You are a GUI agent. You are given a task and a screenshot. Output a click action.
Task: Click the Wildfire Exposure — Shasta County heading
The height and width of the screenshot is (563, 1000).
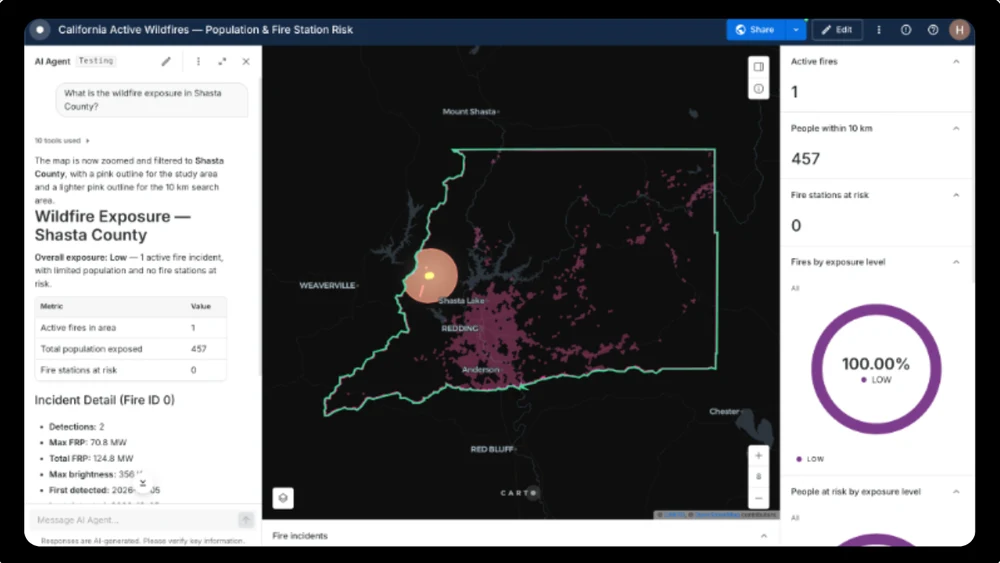pos(112,226)
